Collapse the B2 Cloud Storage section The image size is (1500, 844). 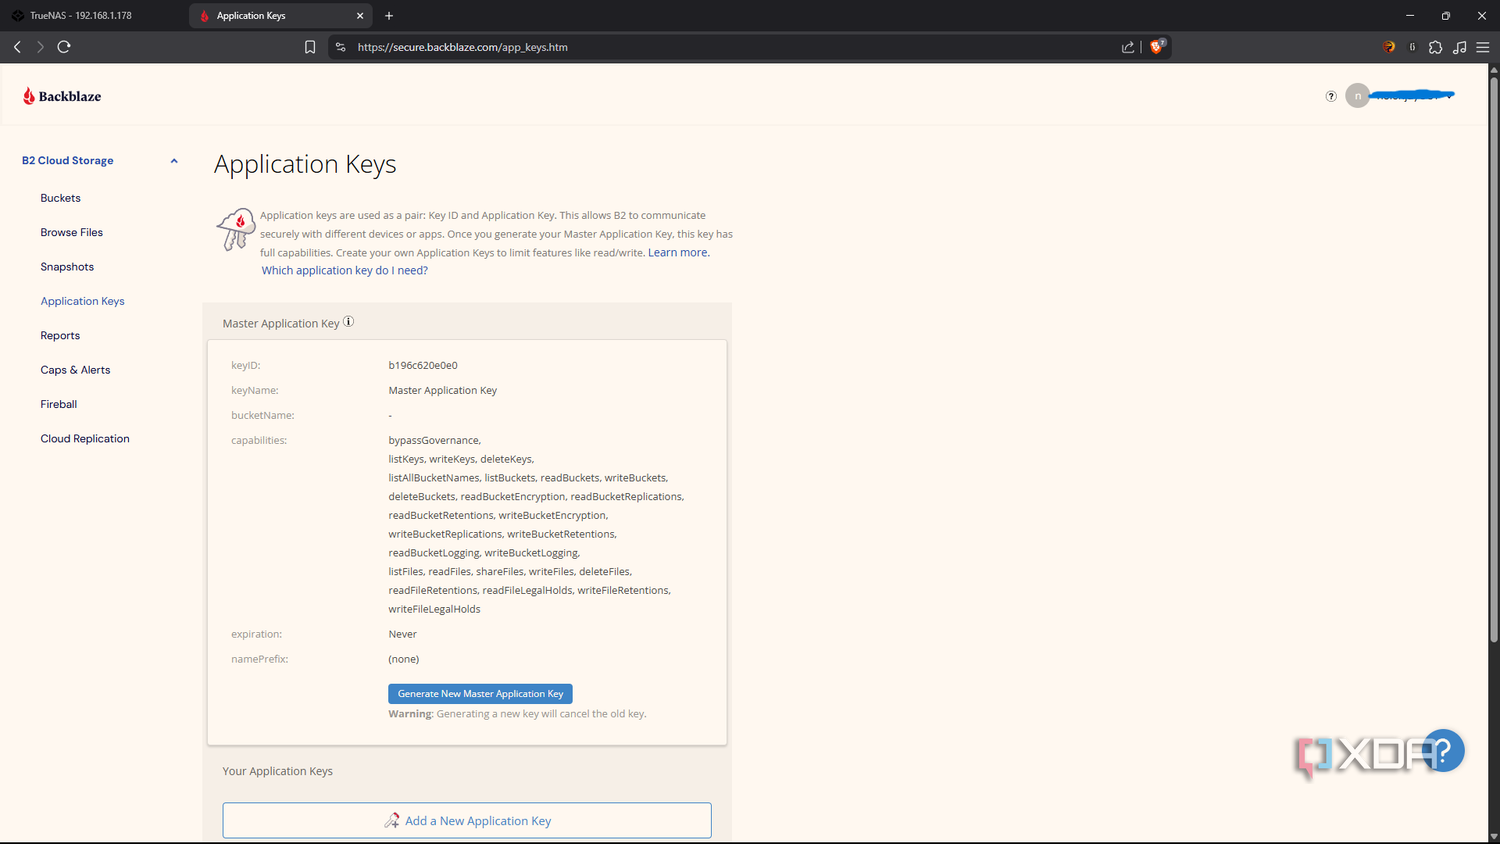coord(174,161)
